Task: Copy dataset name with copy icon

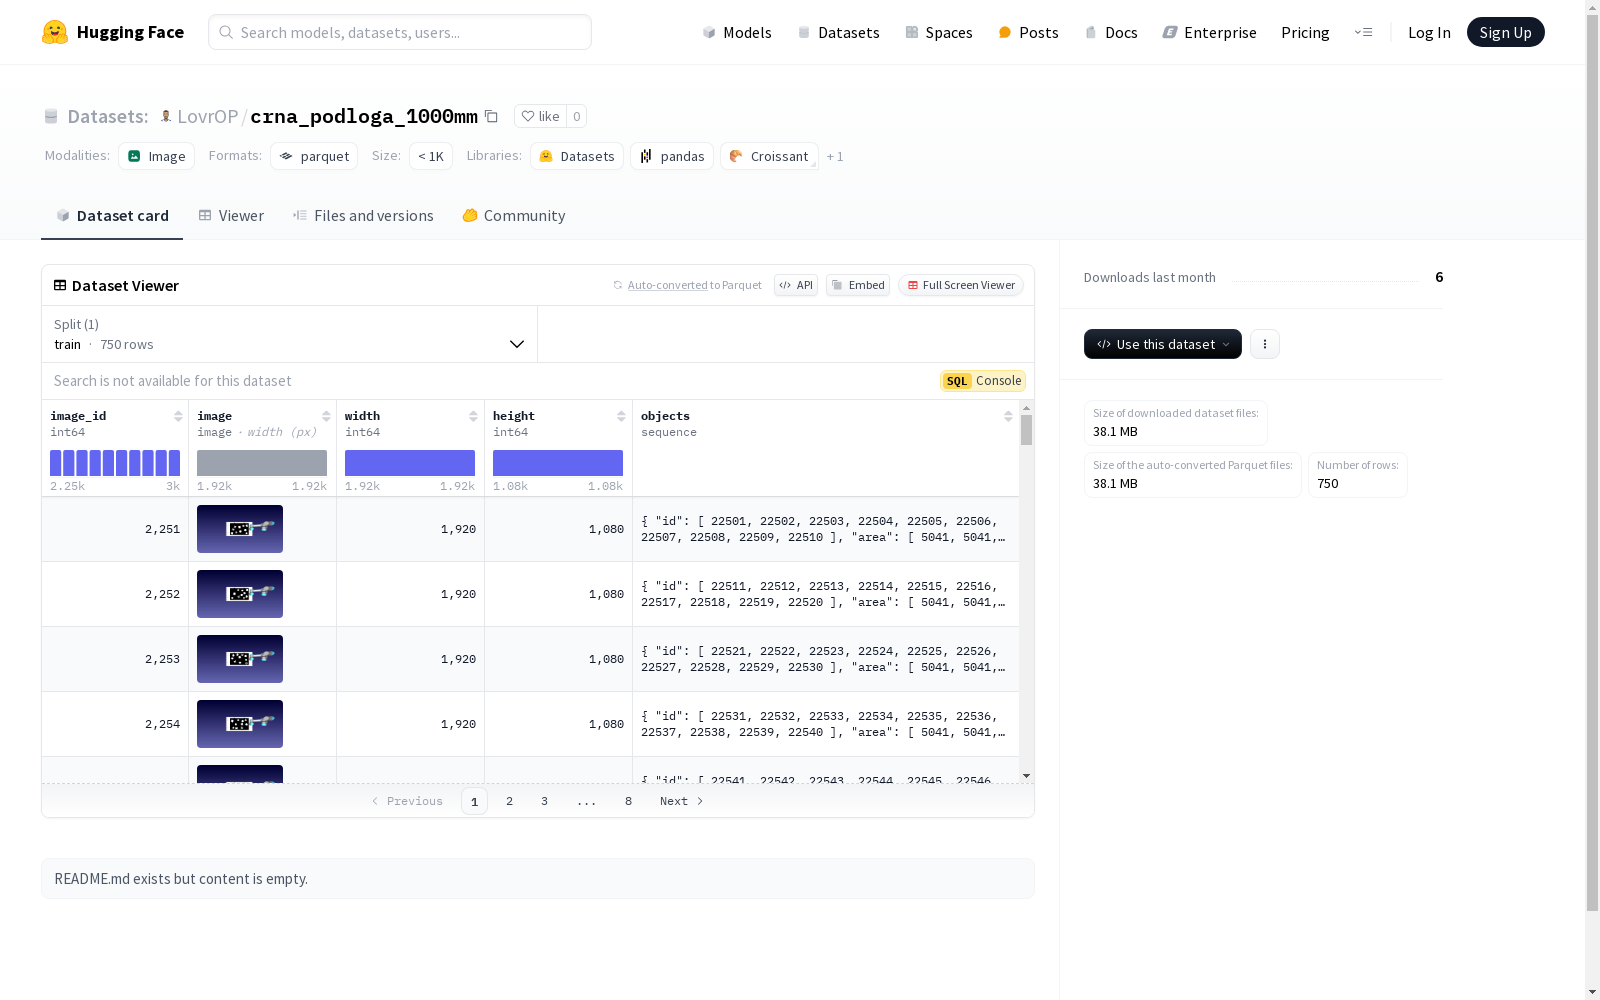Action: [491, 116]
